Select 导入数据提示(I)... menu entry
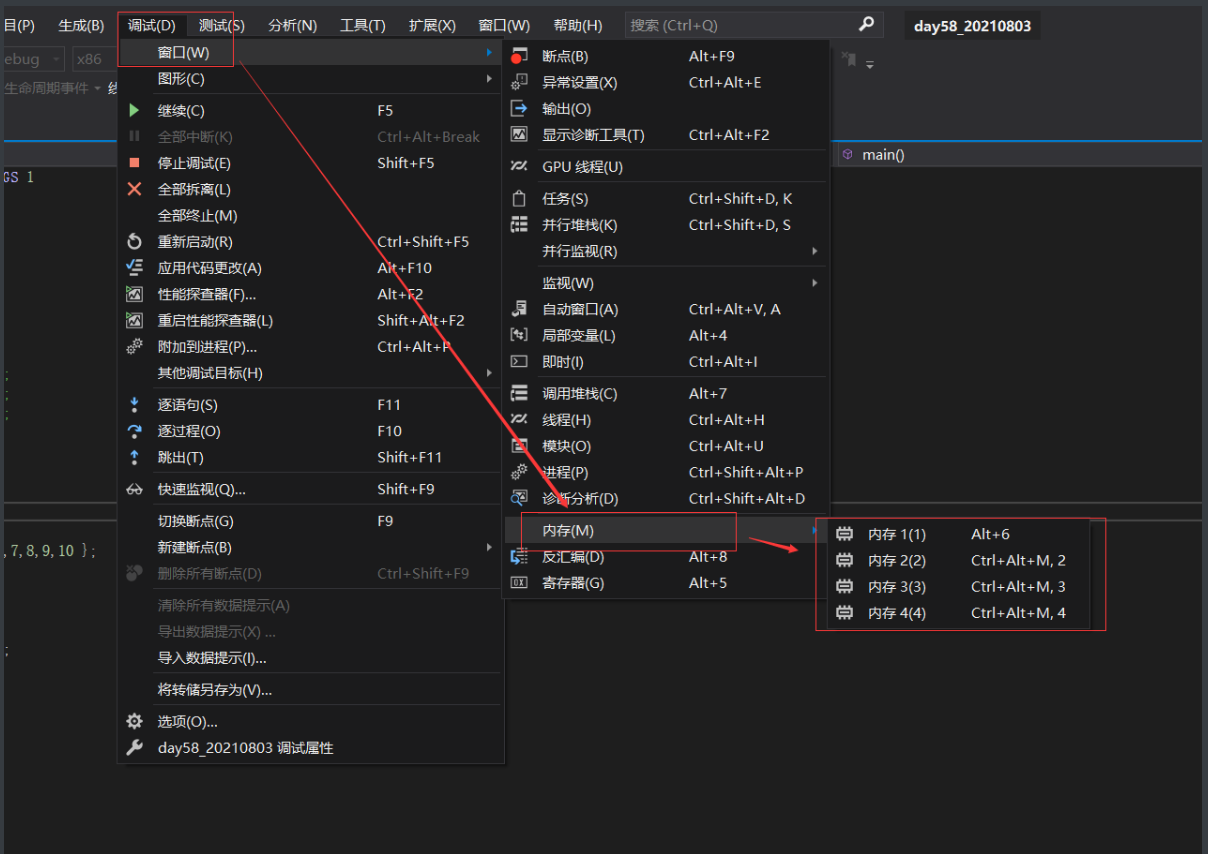 (x=311, y=657)
